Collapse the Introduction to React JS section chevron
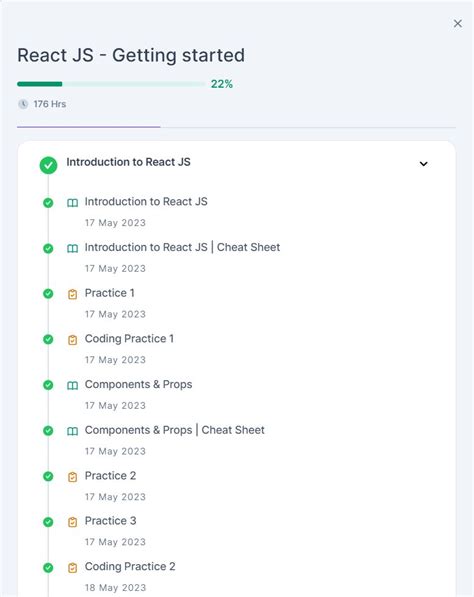This screenshot has width=474, height=597. pos(423,164)
